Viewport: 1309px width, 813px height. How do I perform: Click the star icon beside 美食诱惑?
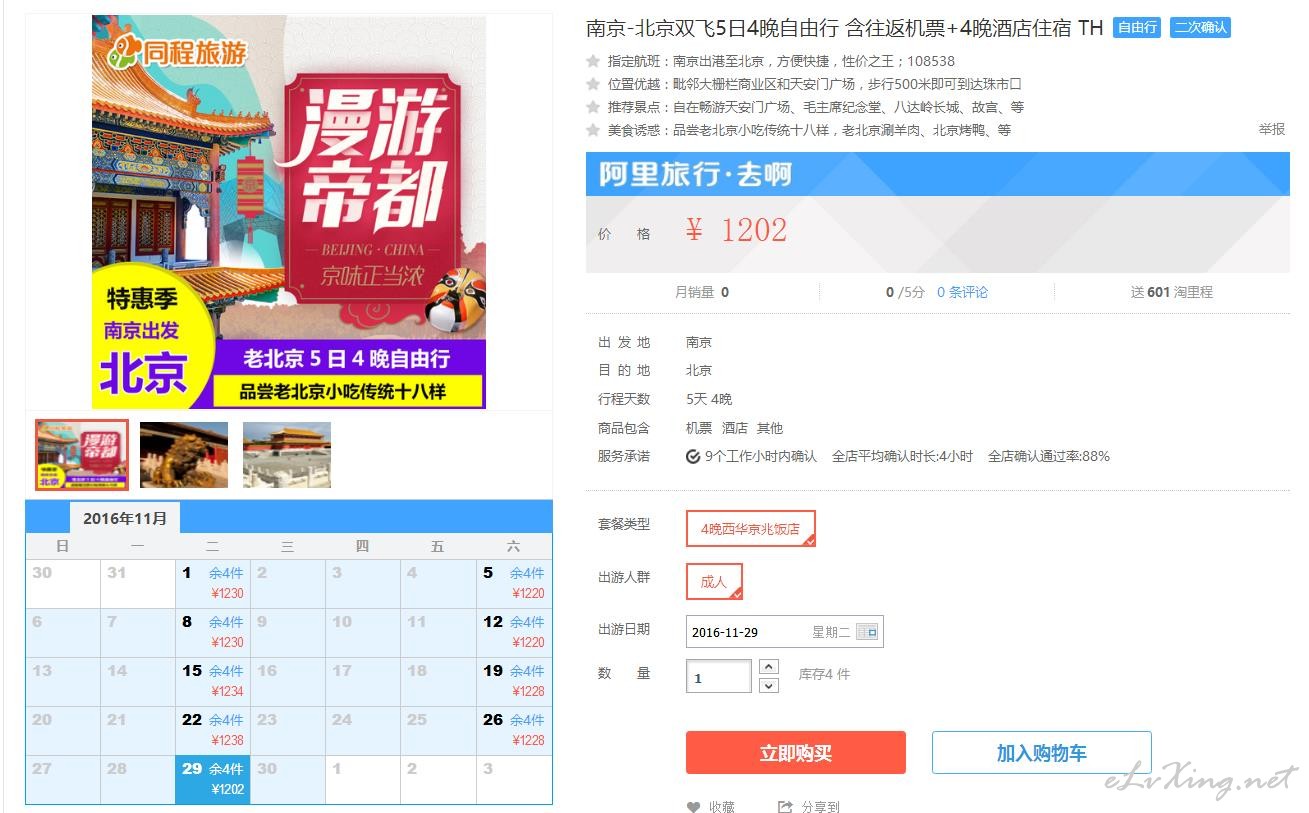point(593,130)
